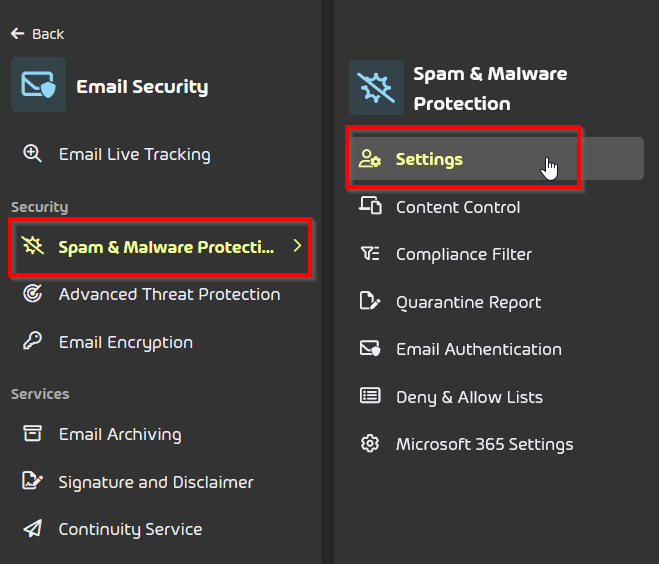Viewport: 659px width, 564px height.
Task: Click the Spam & Malware Protection header icon
Action: pyautogui.click(x=376, y=87)
